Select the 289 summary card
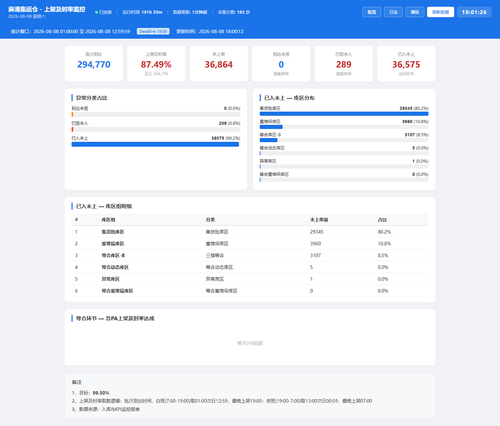This screenshot has width=500, height=426. pyautogui.click(x=344, y=64)
